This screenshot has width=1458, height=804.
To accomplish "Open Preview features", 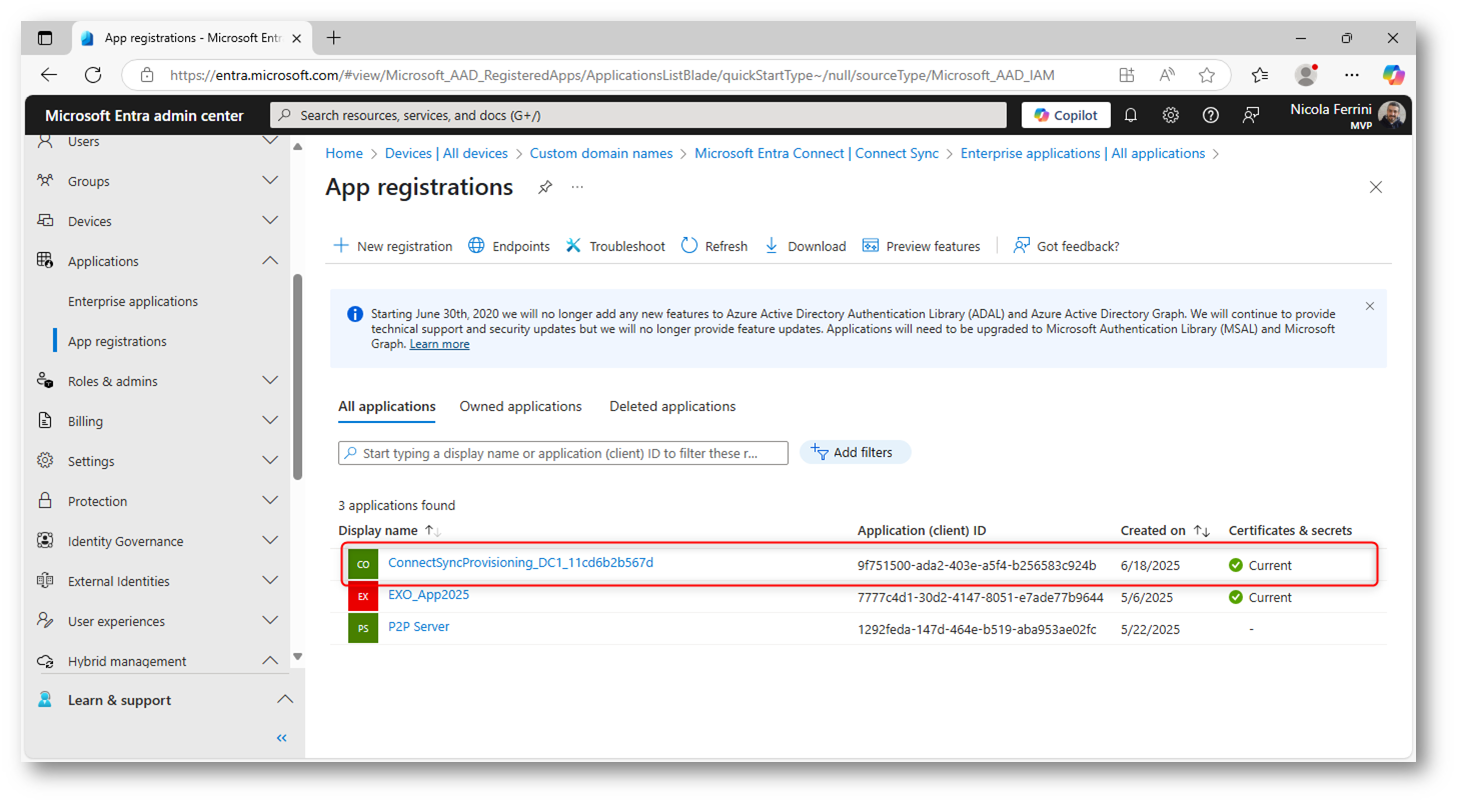I will tap(921, 246).
